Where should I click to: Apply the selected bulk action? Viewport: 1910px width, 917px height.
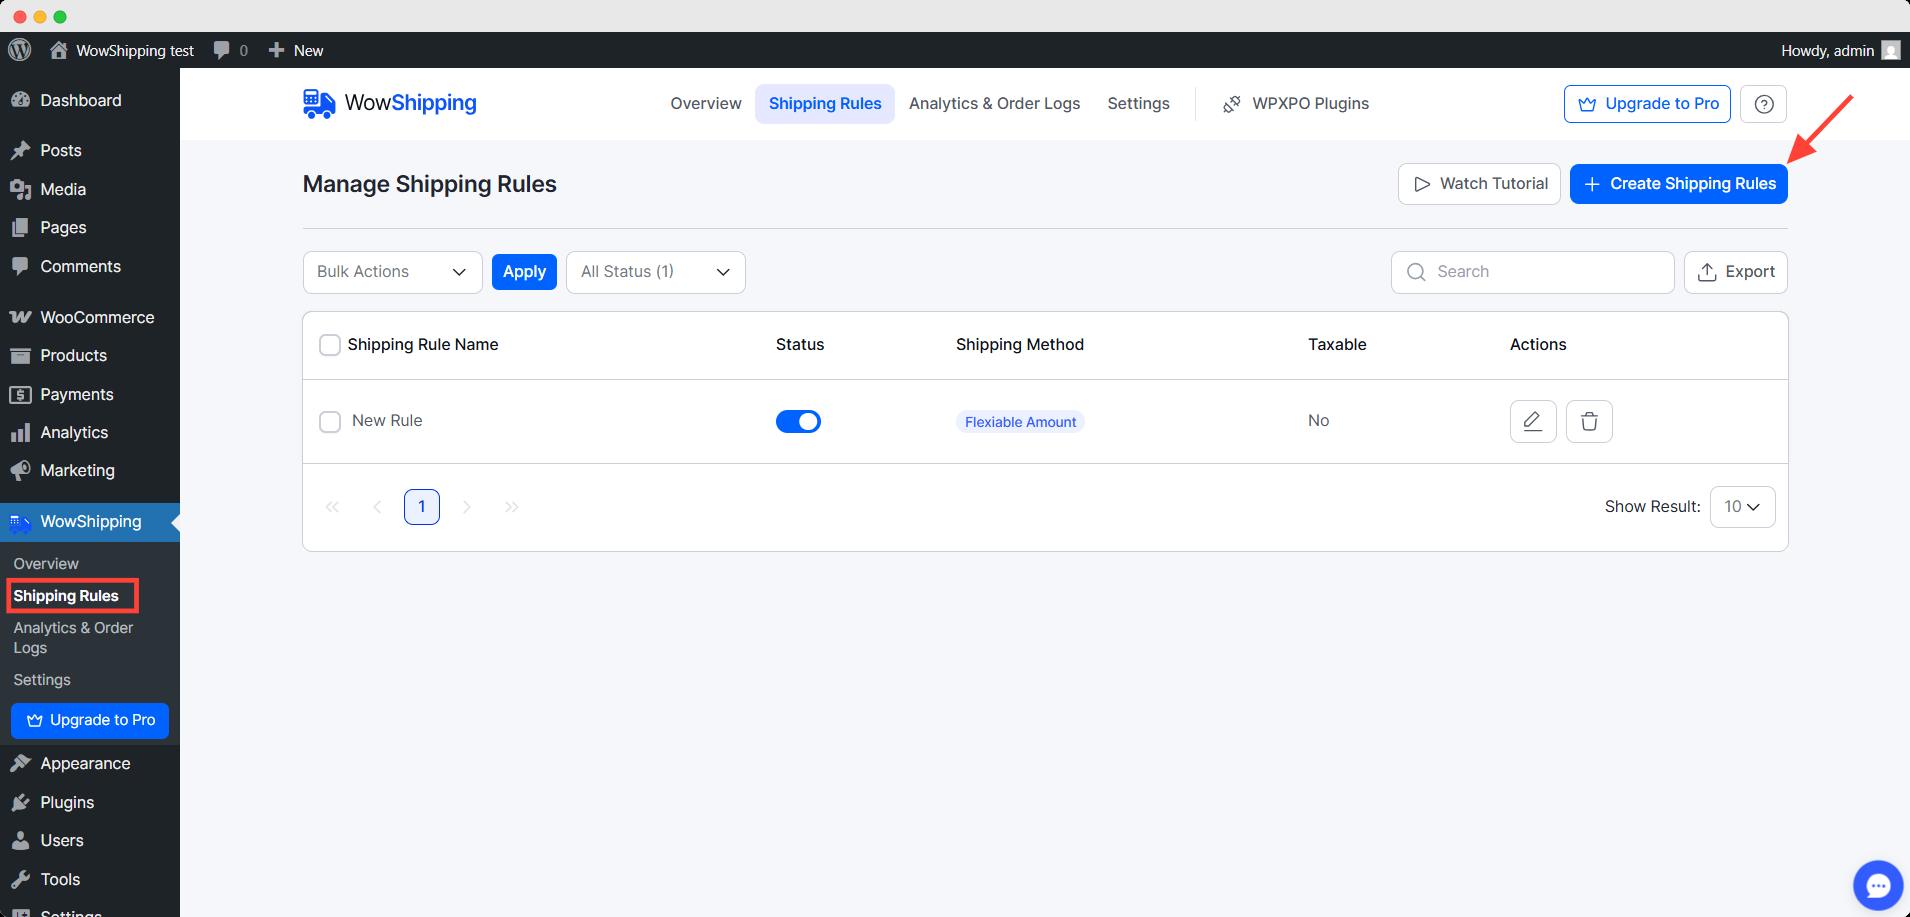pos(524,272)
